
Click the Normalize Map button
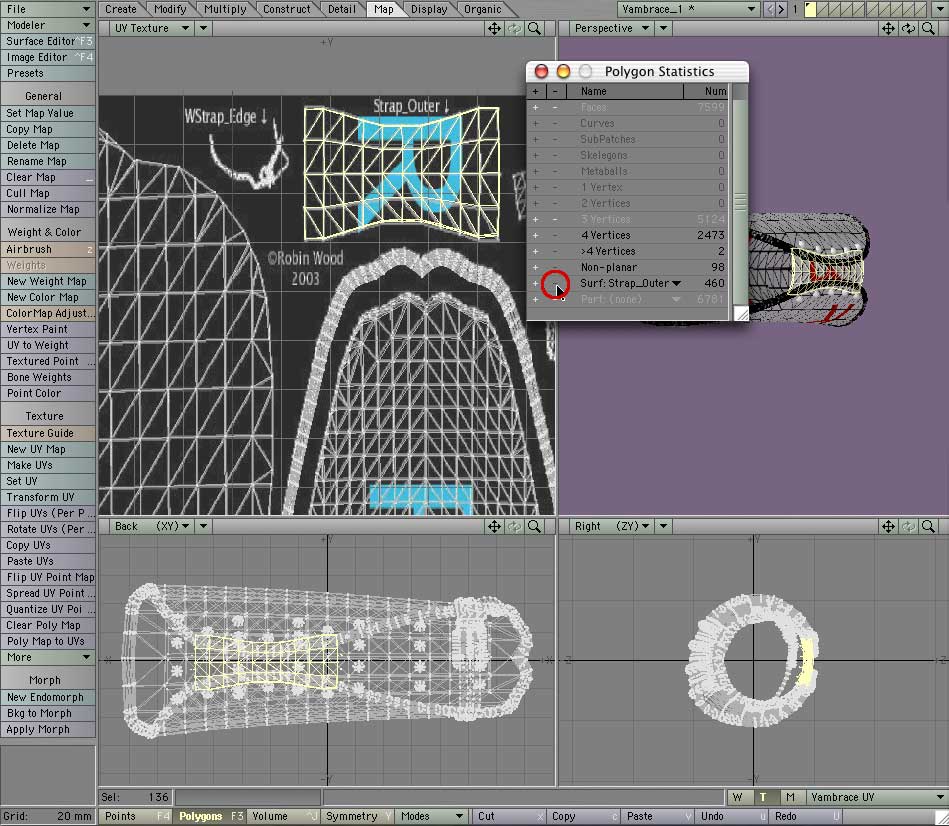click(x=48, y=209)
